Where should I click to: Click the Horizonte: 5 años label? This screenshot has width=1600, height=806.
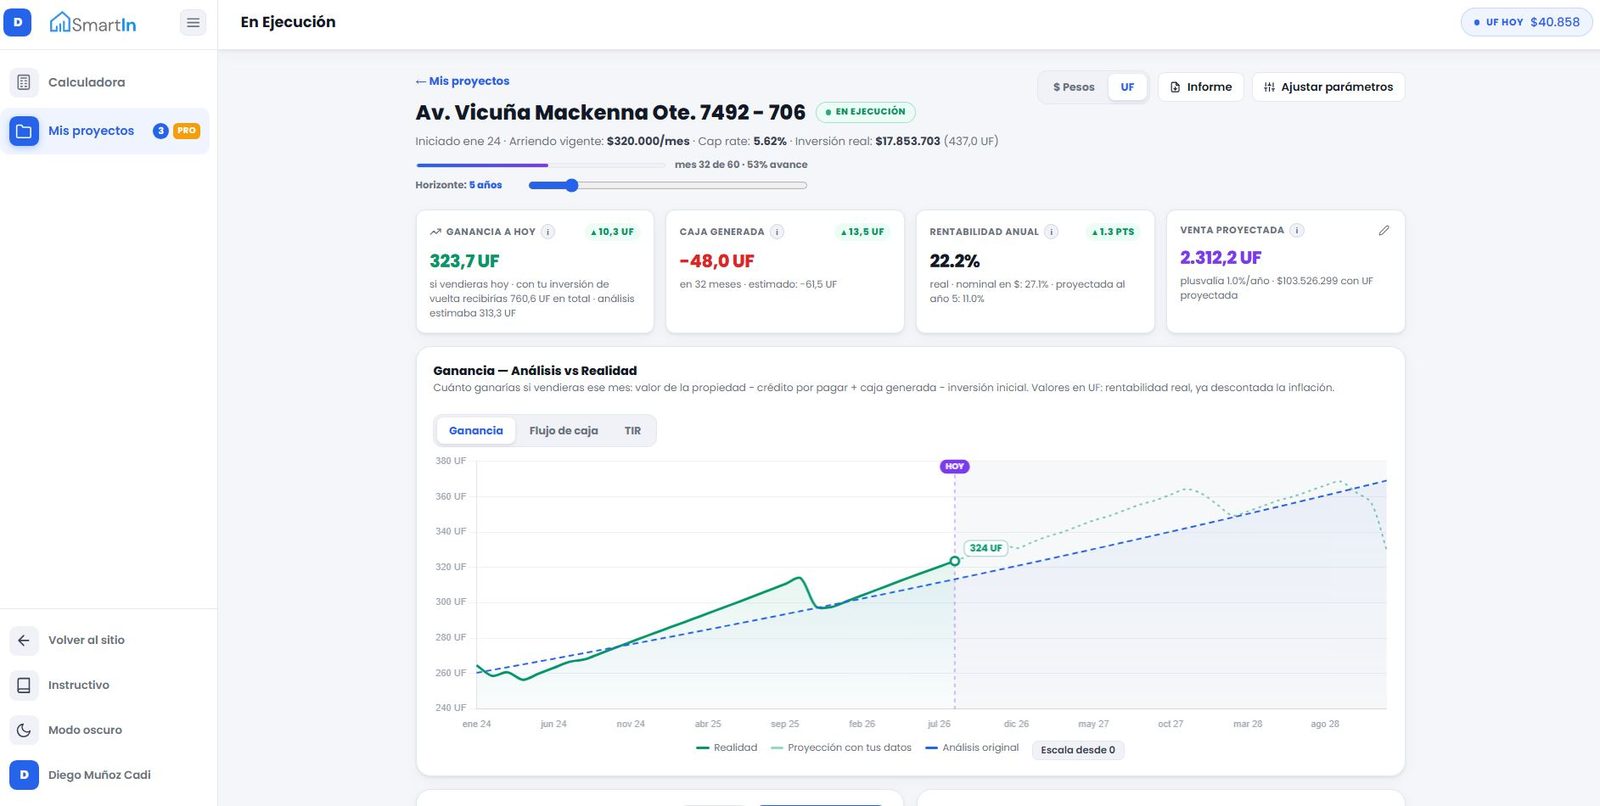(x=459, y=185)
